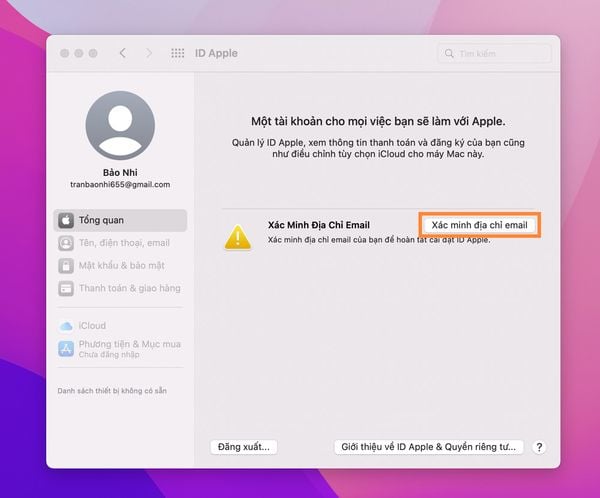
Task: Open Giới thiệu về ID Apple & Quyền riêng tư
Action: click(429, 447)
